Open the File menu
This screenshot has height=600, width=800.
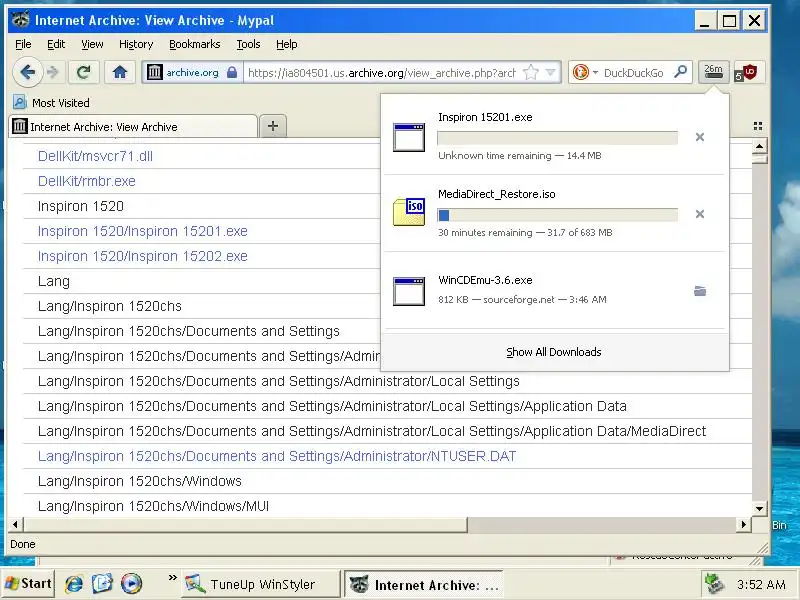(23, 44)
